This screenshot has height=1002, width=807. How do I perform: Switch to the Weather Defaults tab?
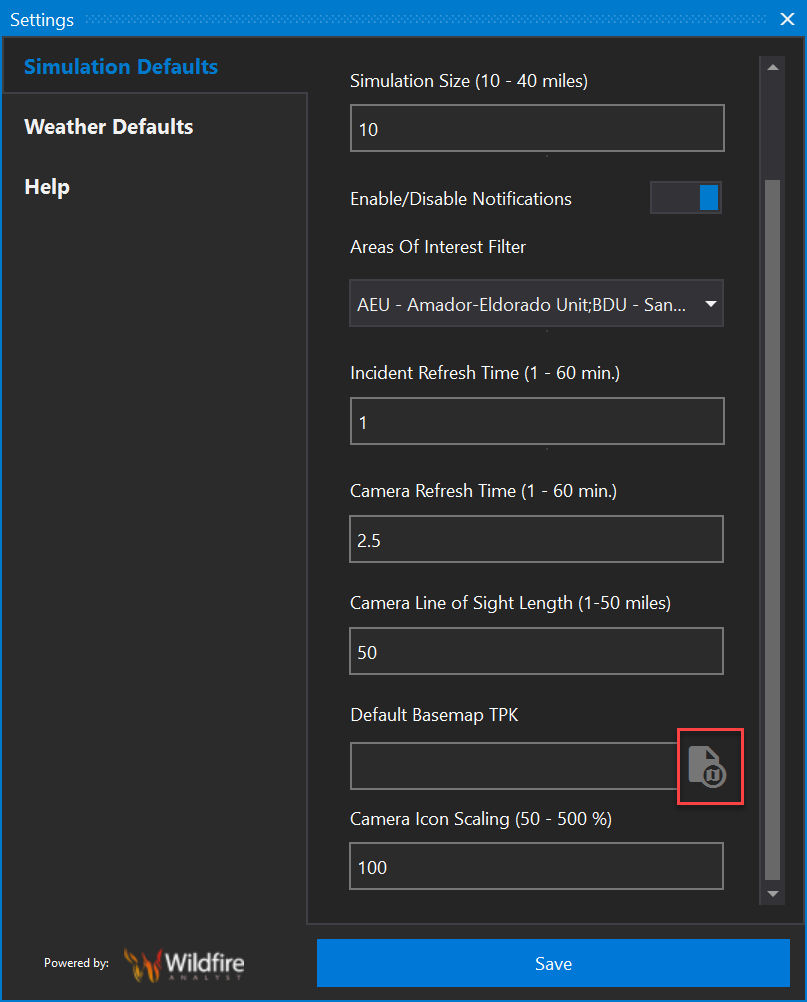pyautogui.click(x=109, y=127)
